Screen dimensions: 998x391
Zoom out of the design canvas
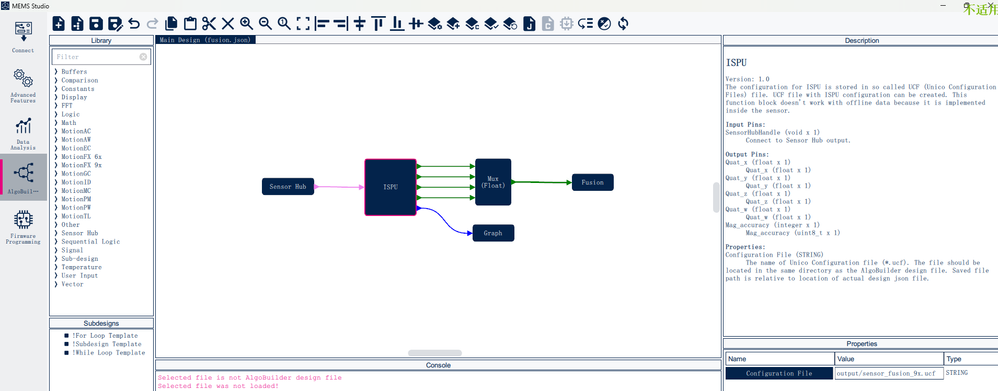tap(265, 24)
